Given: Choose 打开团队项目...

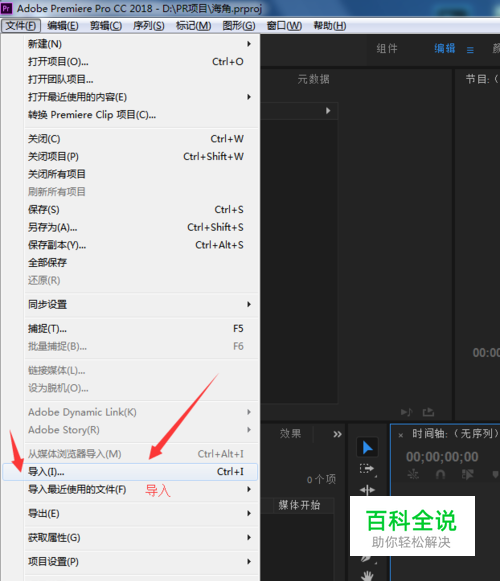Looking at the screenshot, I should pyautogui.click(x=130, y=79).
